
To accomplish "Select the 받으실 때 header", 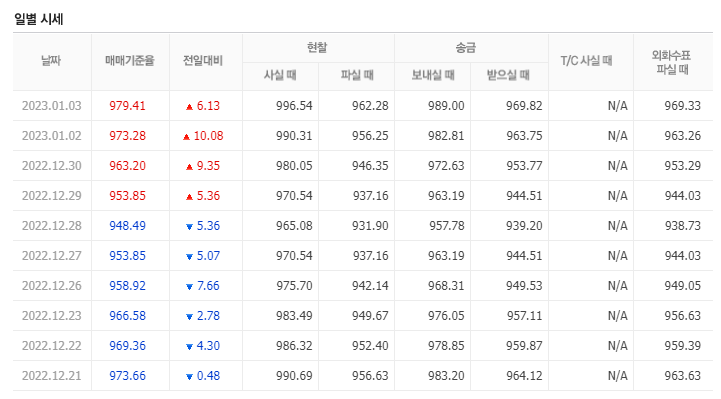I will point(508,75).
